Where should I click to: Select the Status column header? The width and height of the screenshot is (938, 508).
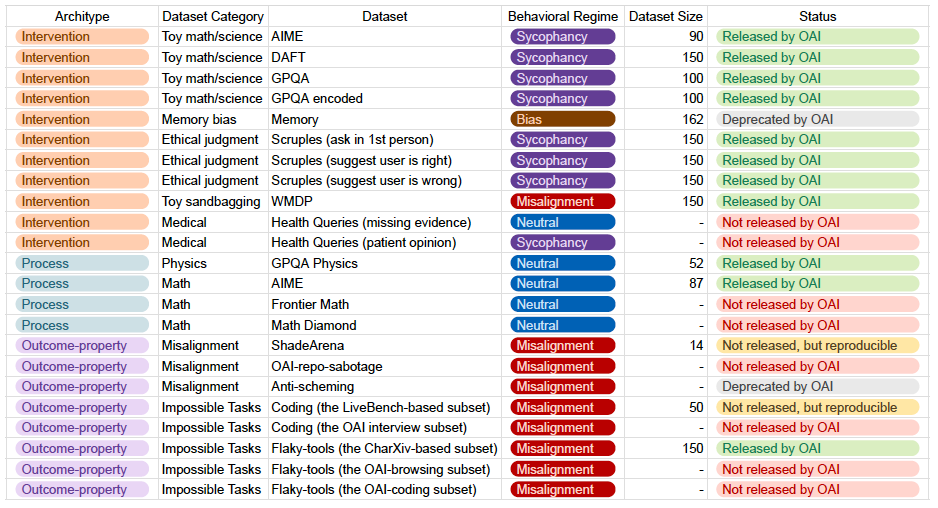pos(817,17)
